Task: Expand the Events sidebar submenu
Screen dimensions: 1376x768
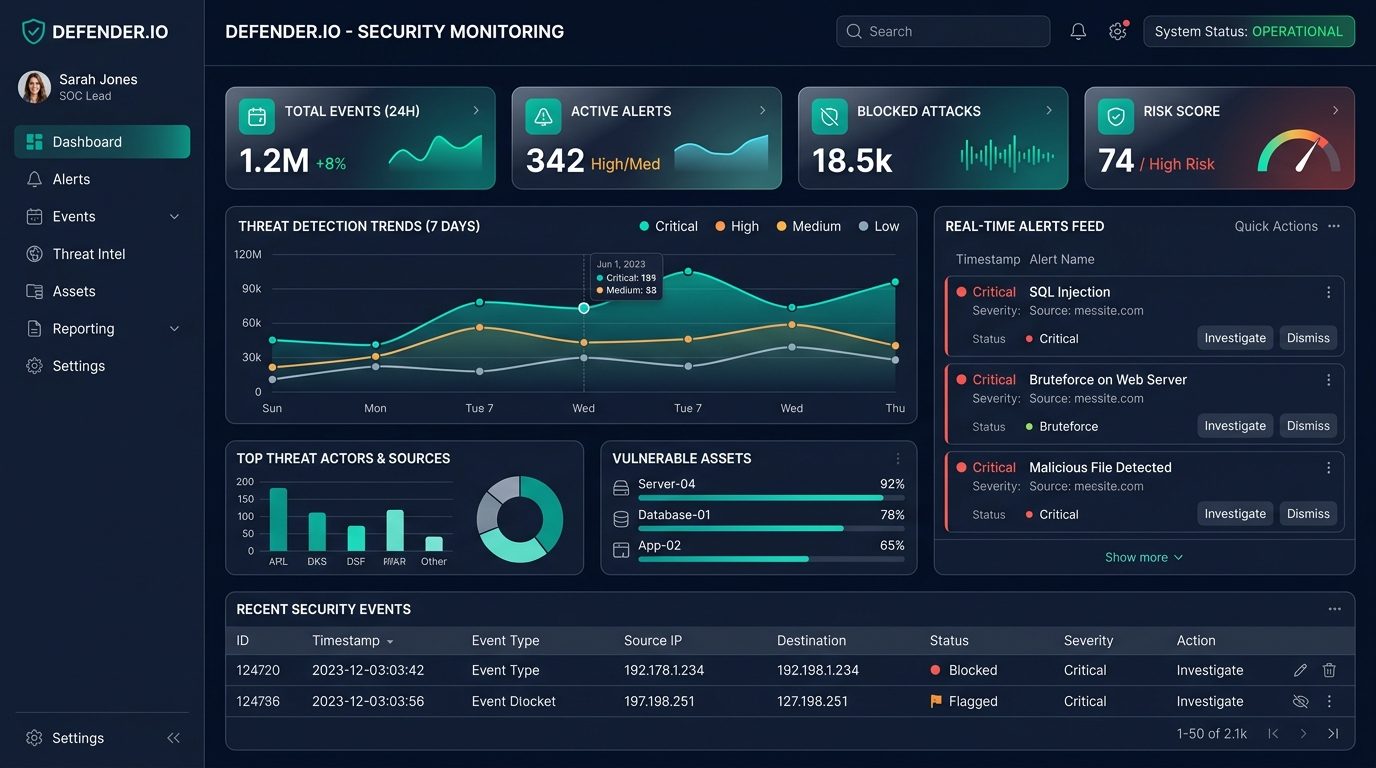Action: click(x=174, y=217)
